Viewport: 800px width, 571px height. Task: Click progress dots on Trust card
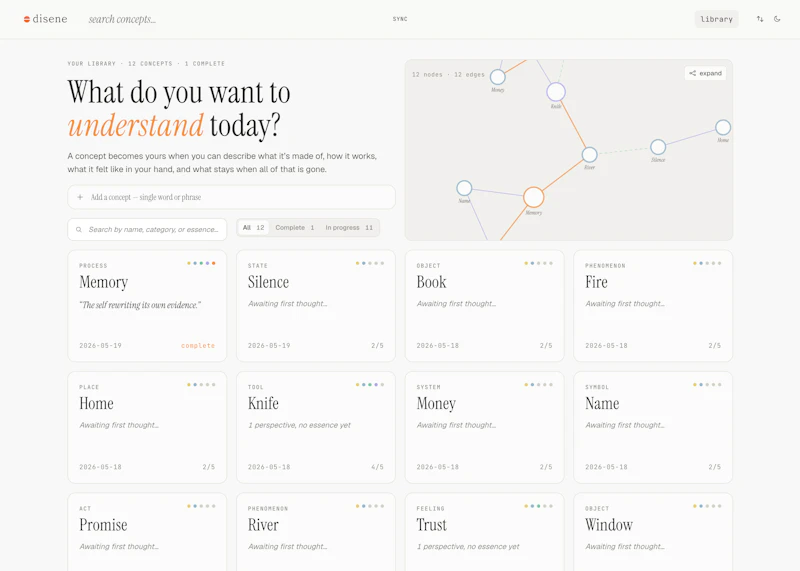coord(538,506)
